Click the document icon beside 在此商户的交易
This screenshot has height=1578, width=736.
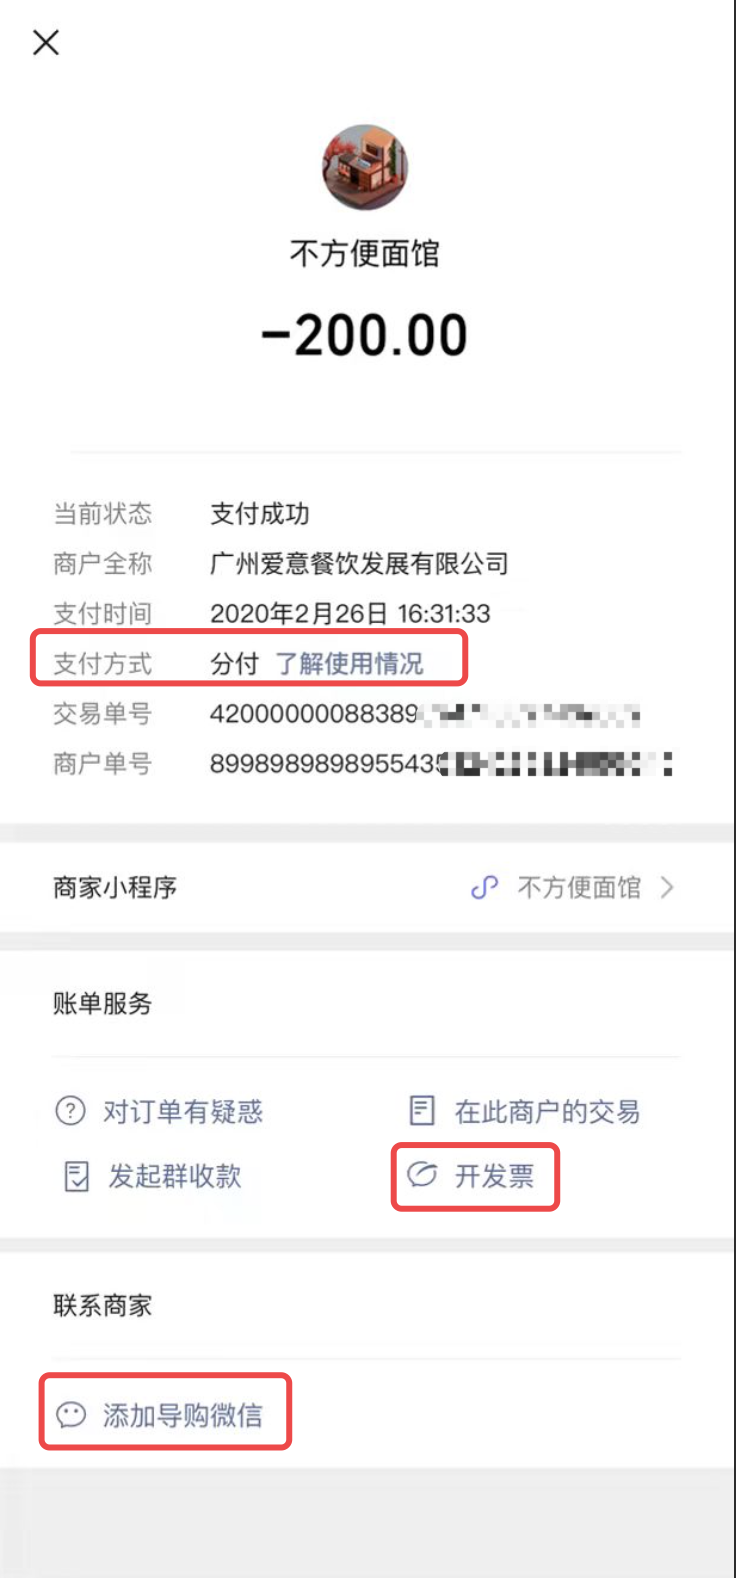pyautogui.click(x=423, y=1111)
